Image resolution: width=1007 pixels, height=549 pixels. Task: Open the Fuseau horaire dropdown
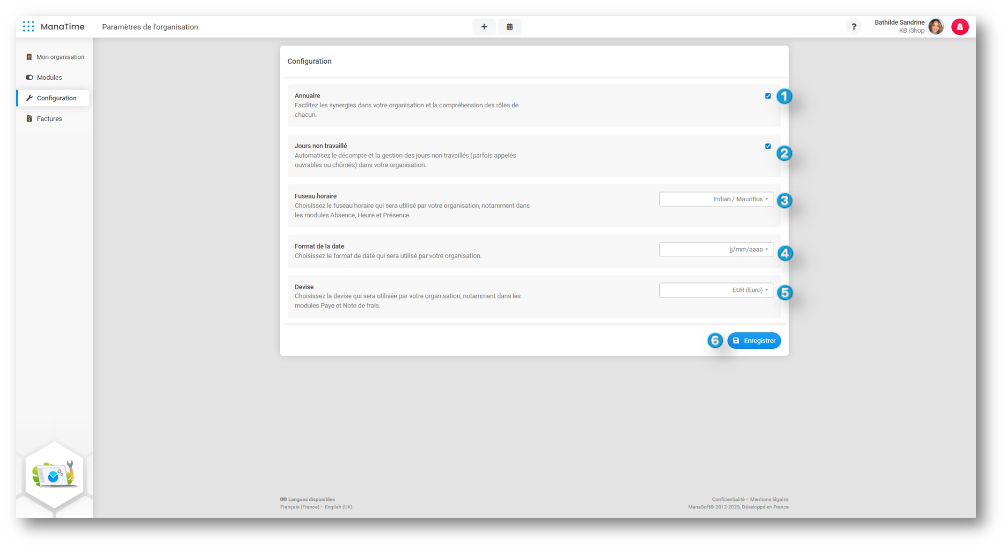click(x=716, y=200)
